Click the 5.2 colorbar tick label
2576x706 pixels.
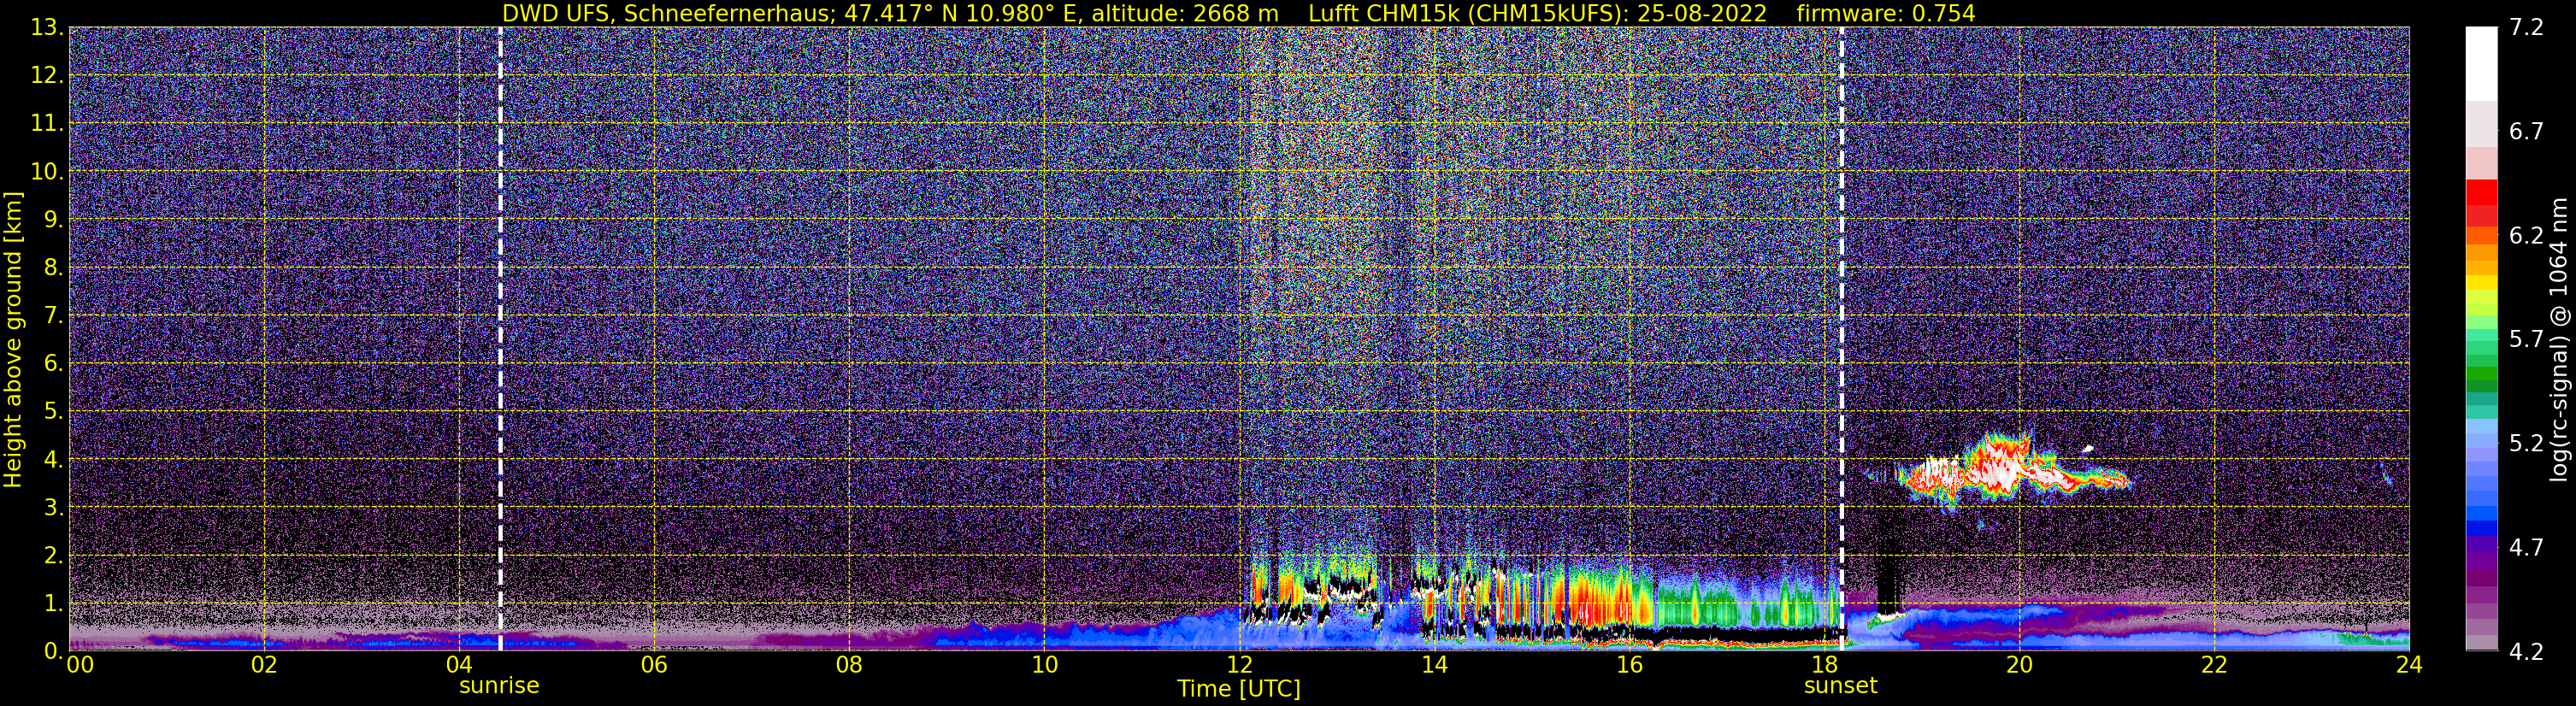click(2527, 443)
